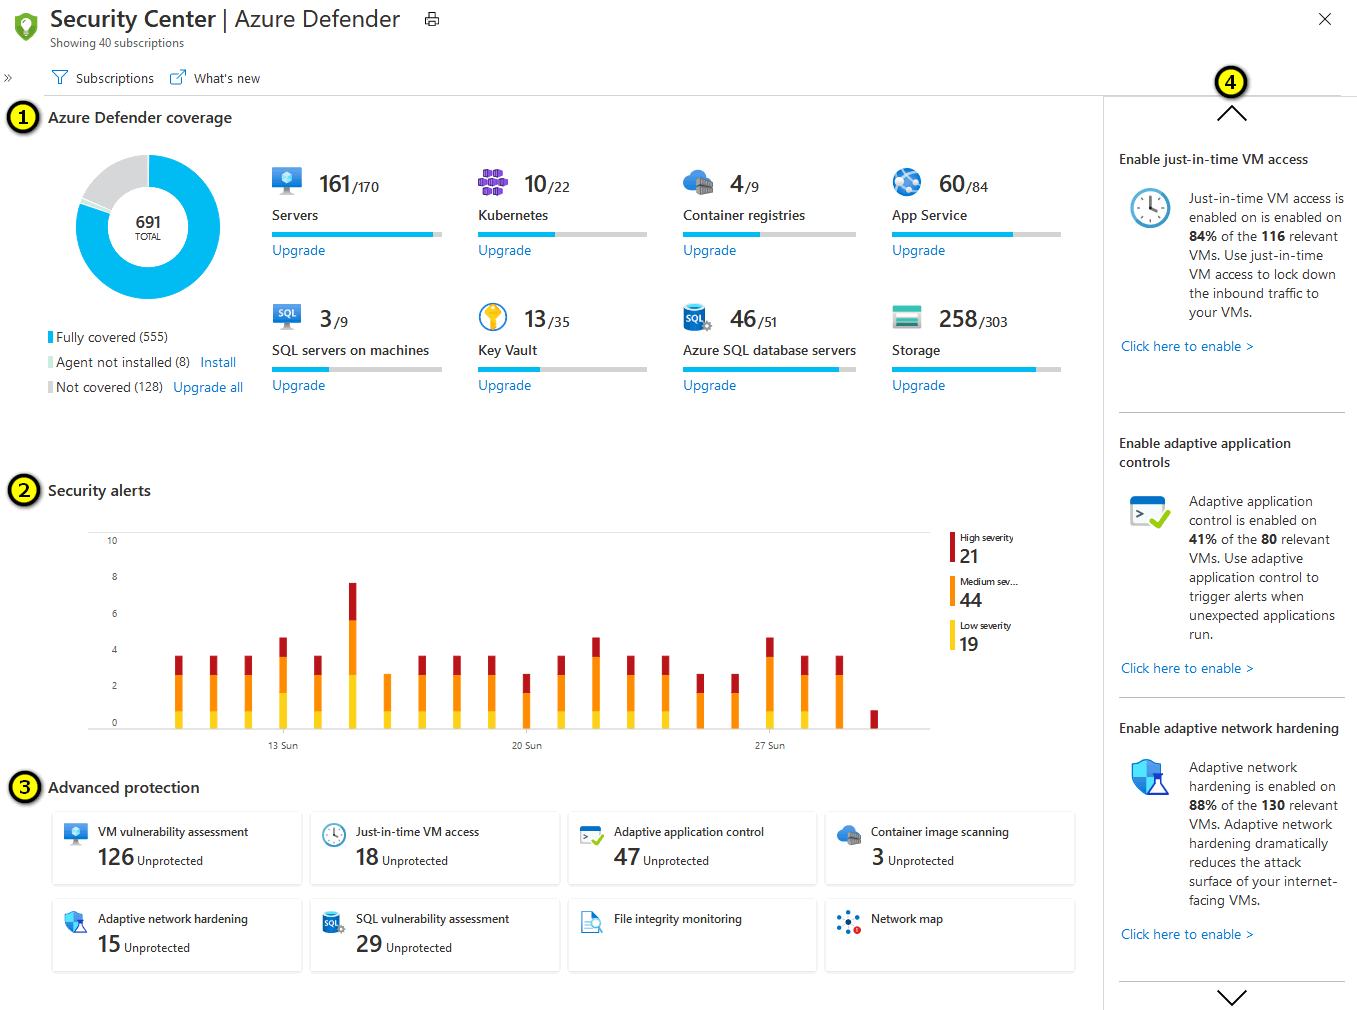Screen dimensions: 1357x1010
Task: Open SQL vulnerability assessment tile
Action: [435, 935]
